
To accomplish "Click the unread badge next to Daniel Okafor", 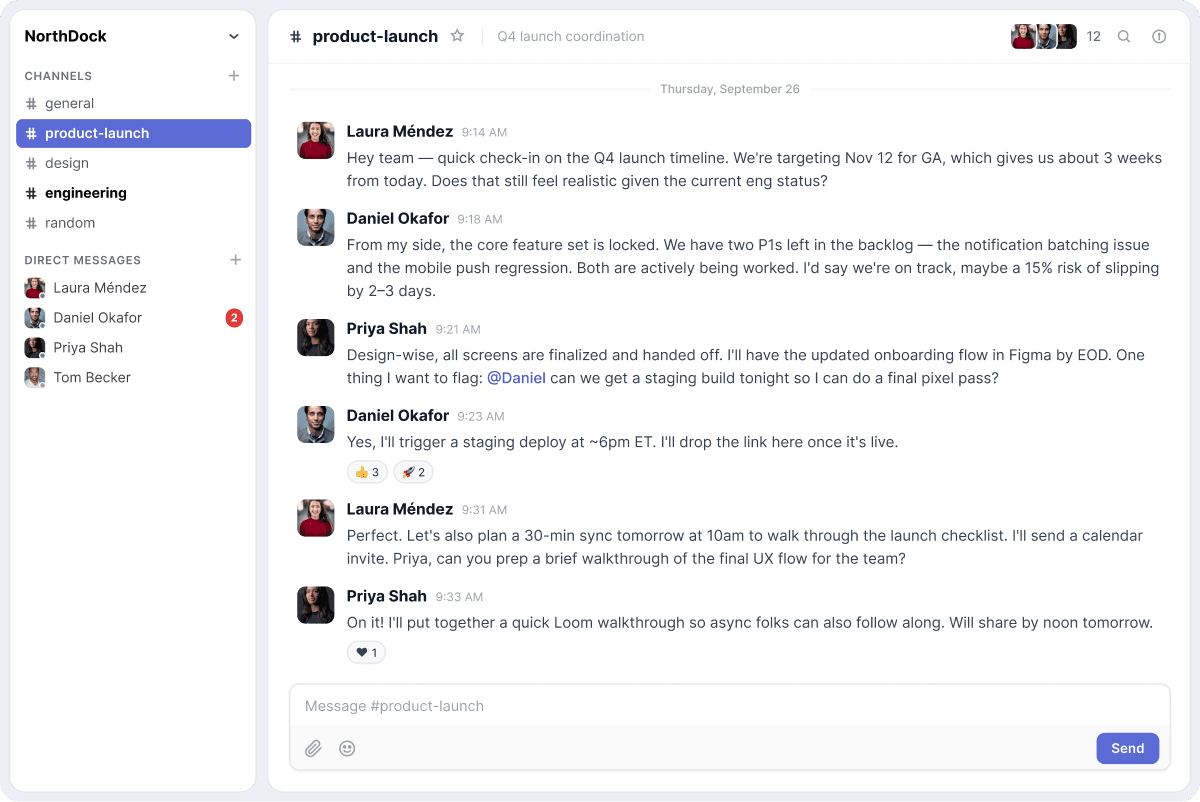I will pos(234,318).
